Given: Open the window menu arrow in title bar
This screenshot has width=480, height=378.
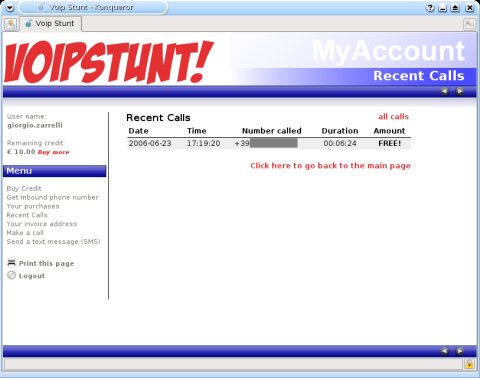Looking at the screenshot, I should click(x=10, y=7).
